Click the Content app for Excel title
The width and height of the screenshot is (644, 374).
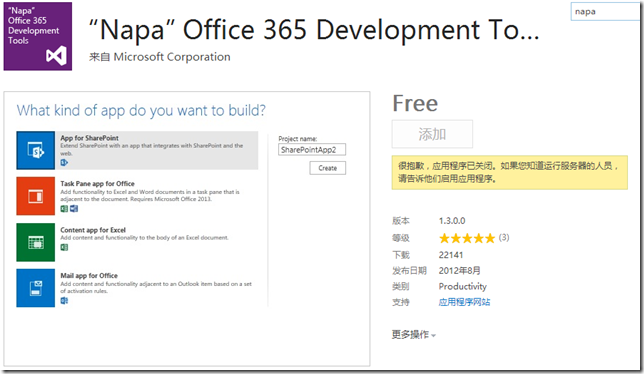[x=93, y=230]
